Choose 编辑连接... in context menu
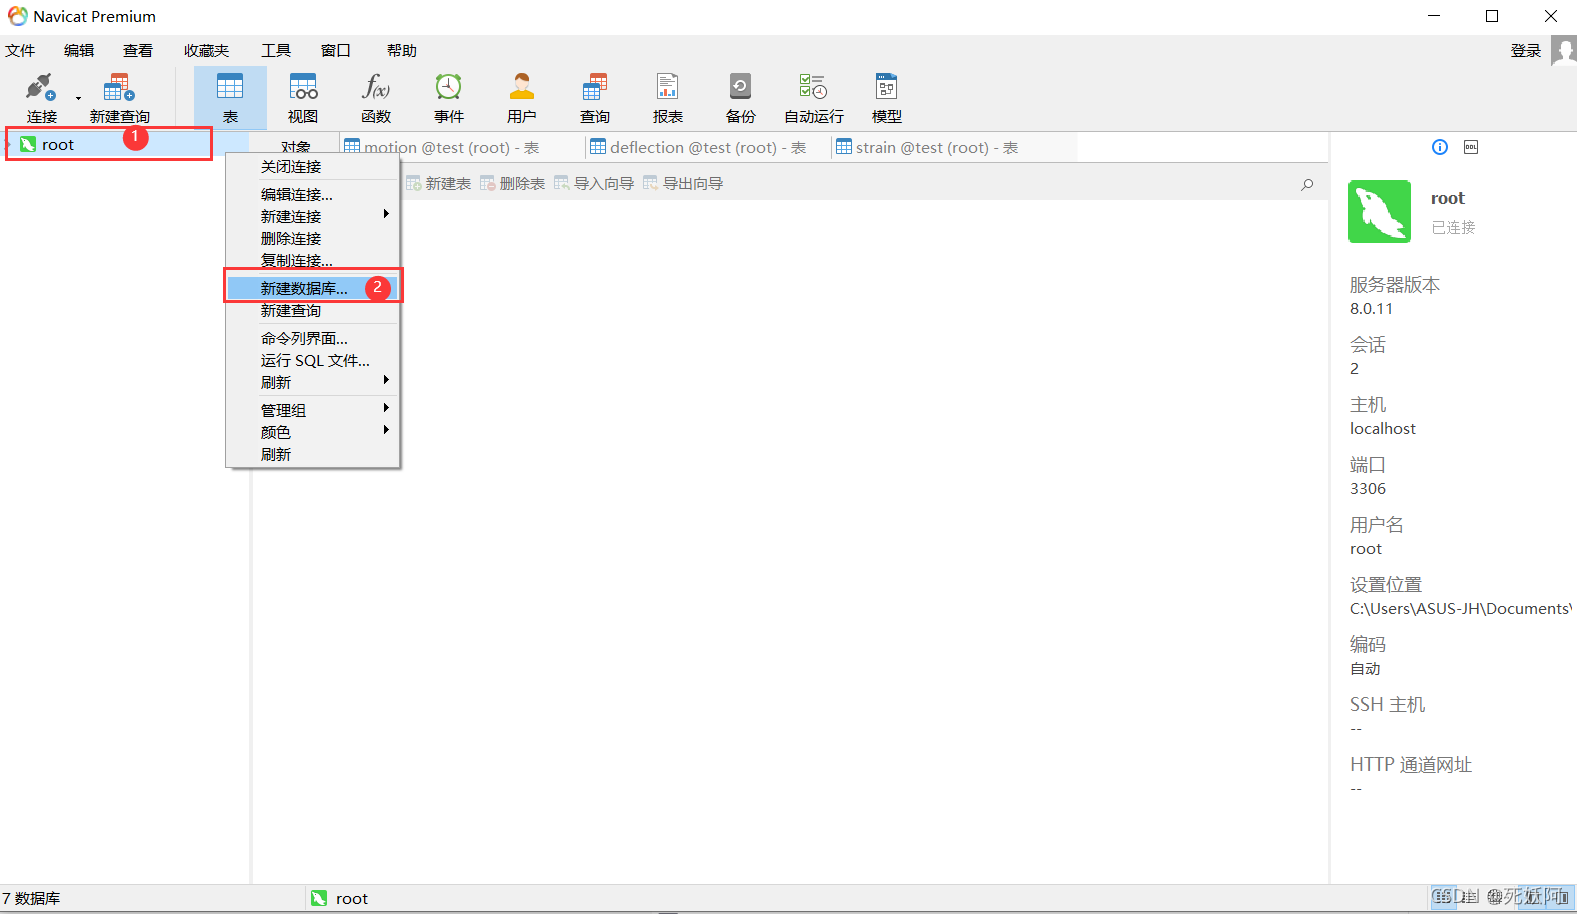 pos(313,194)
